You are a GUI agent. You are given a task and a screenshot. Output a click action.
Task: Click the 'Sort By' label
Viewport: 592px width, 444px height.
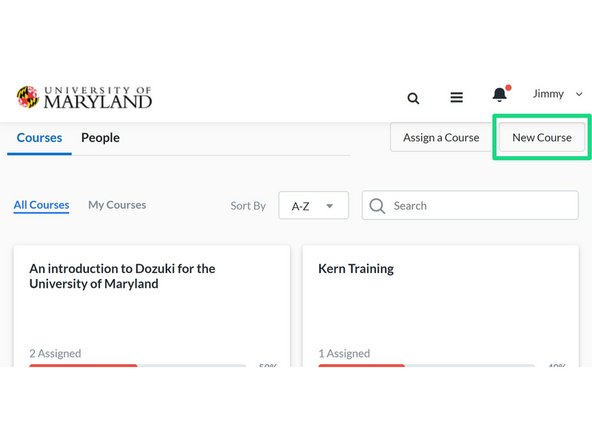coord(248,206)
